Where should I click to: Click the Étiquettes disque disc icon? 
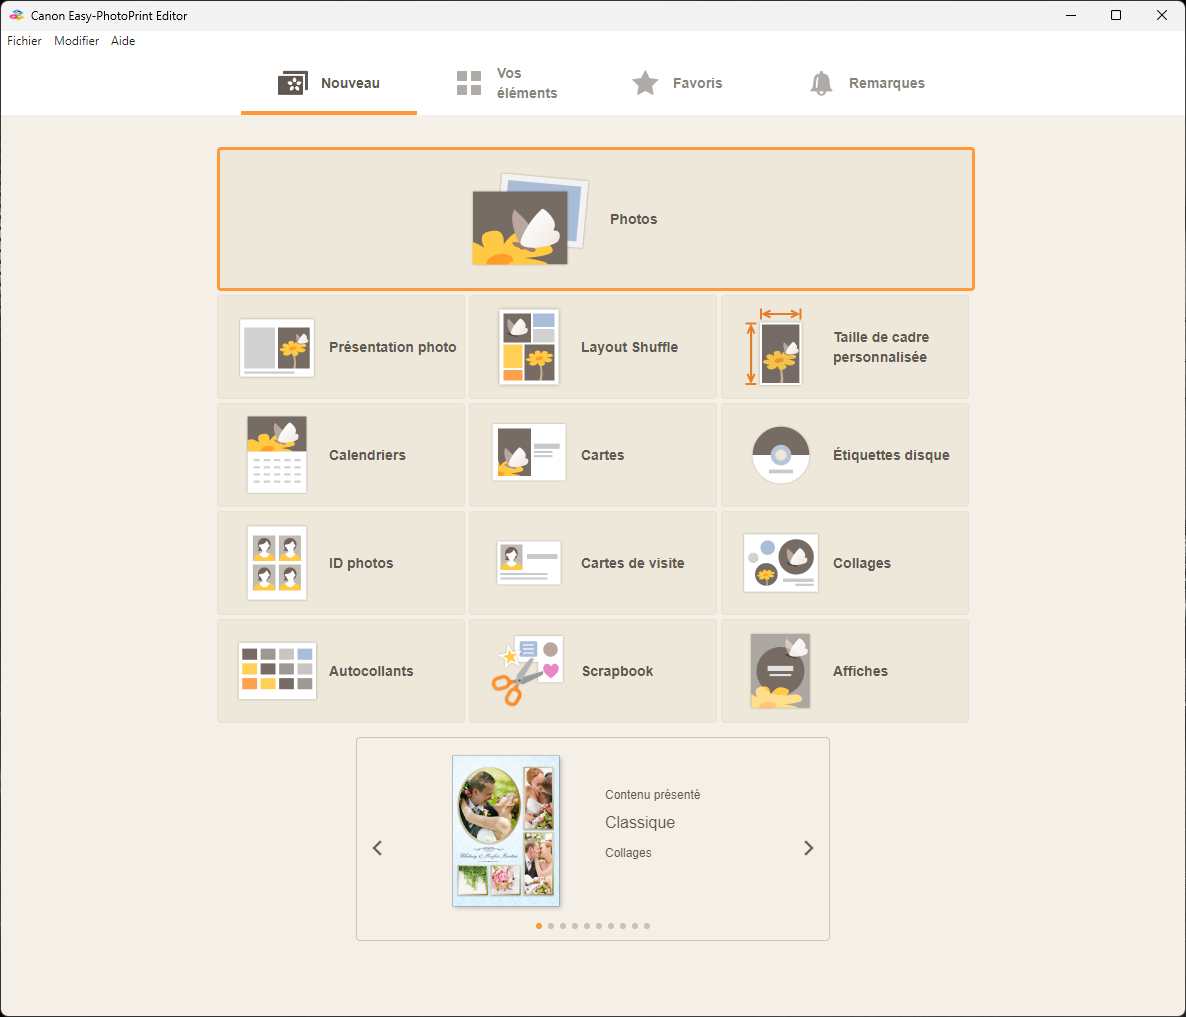click(781, 455)
